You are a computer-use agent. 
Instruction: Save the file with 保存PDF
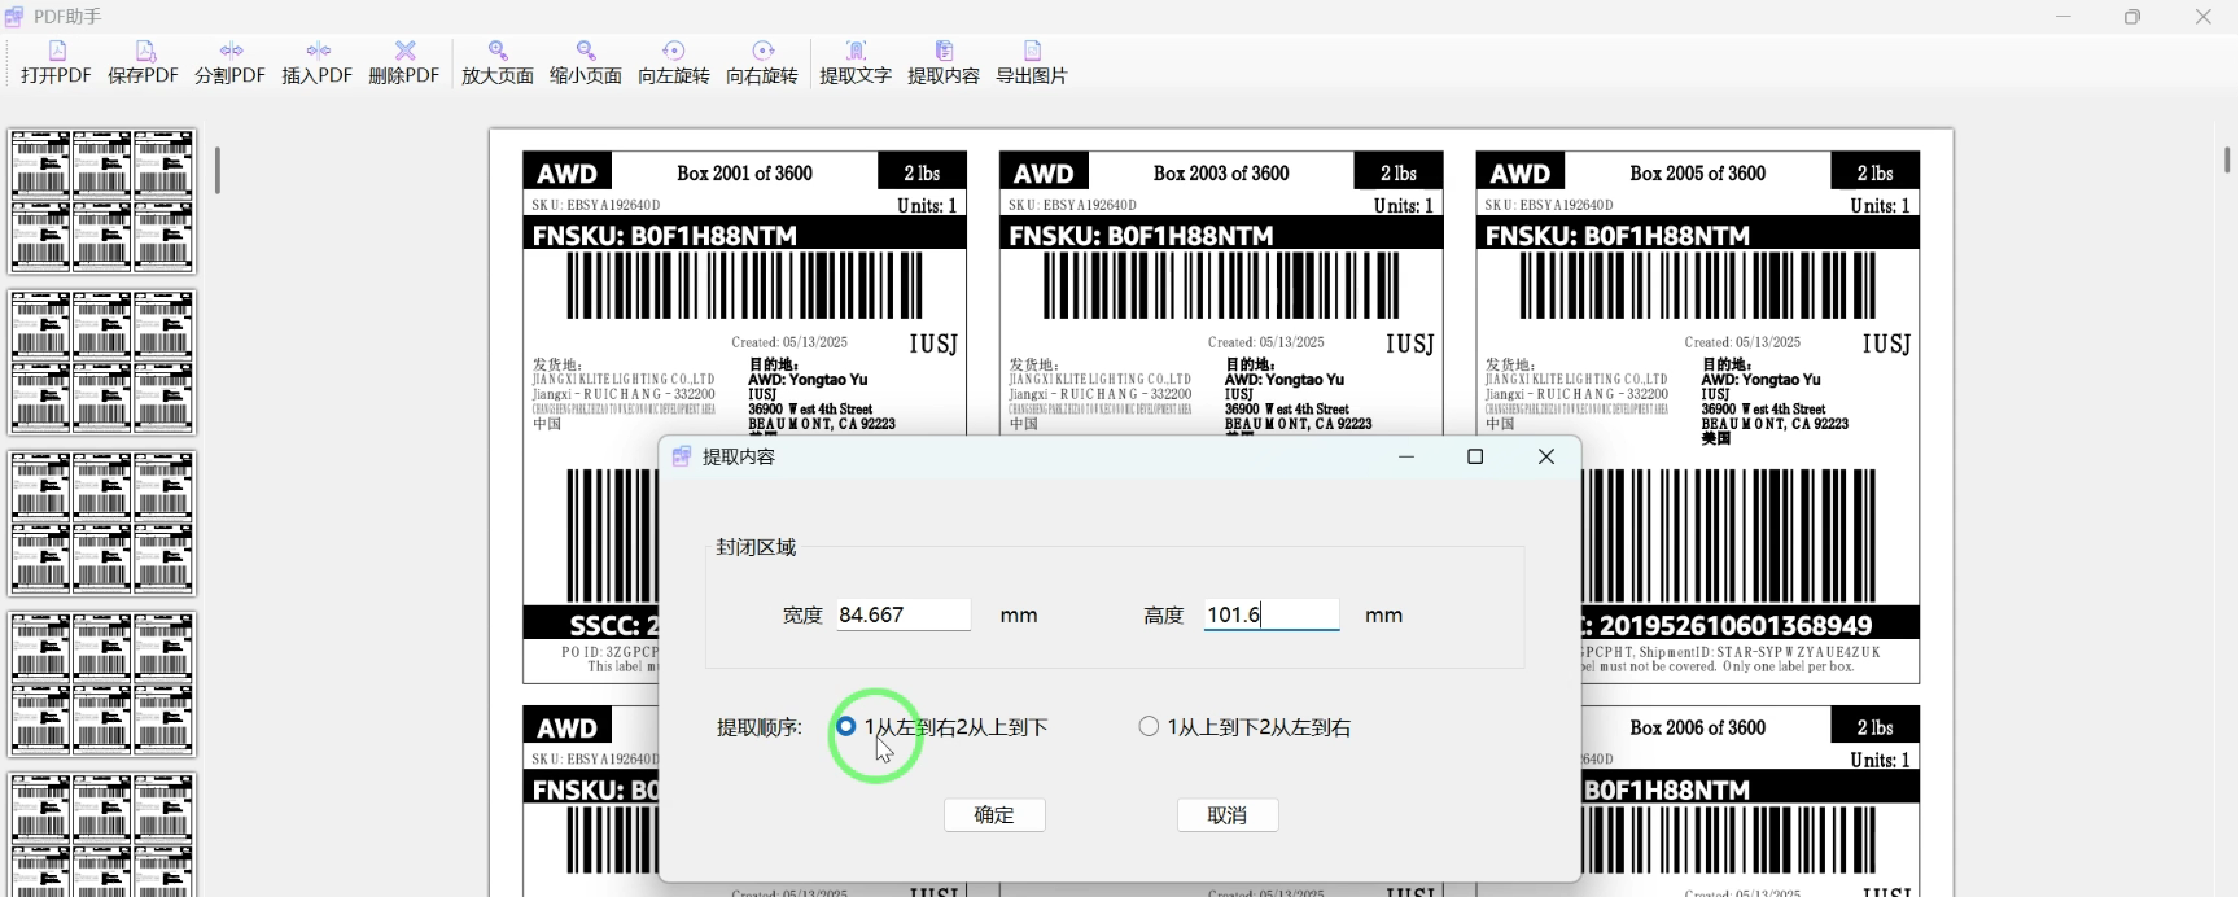click(143, 62)
